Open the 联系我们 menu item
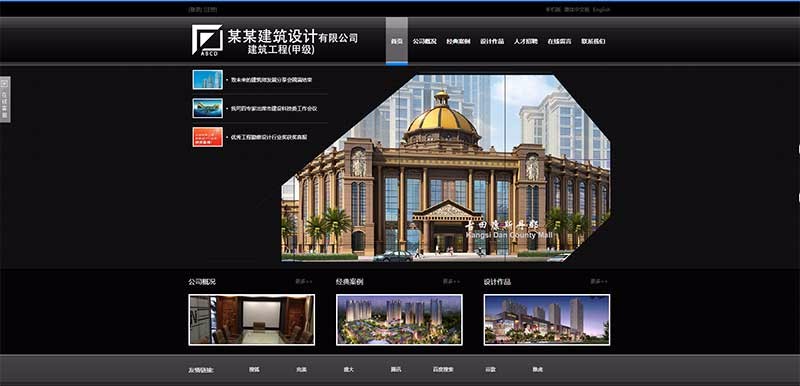 [x=593, y=41]
